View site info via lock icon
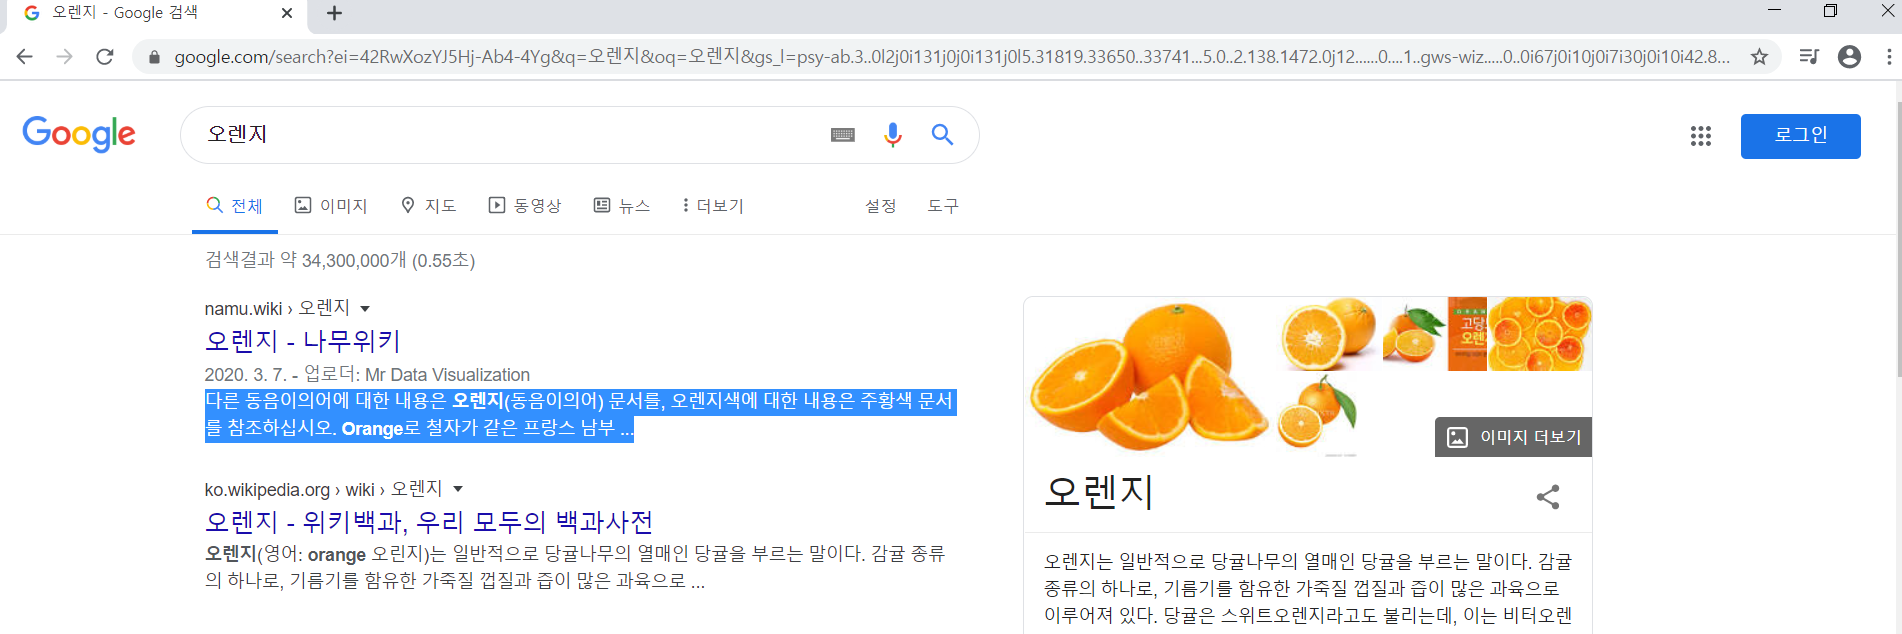 pos(154,57)
